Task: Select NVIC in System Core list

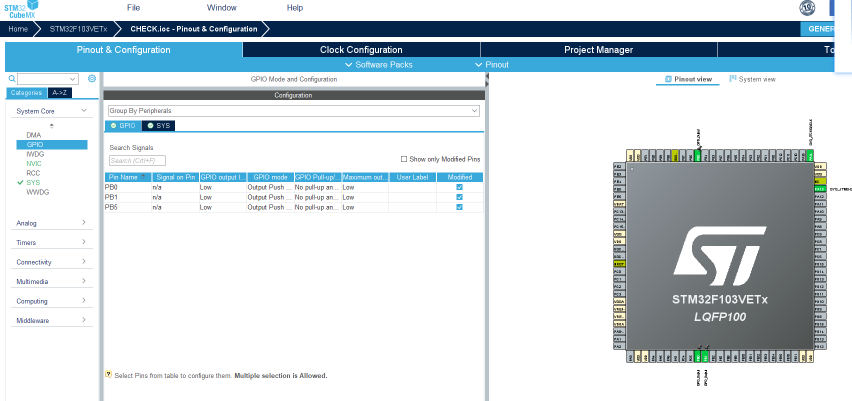Action: point(34,164)
